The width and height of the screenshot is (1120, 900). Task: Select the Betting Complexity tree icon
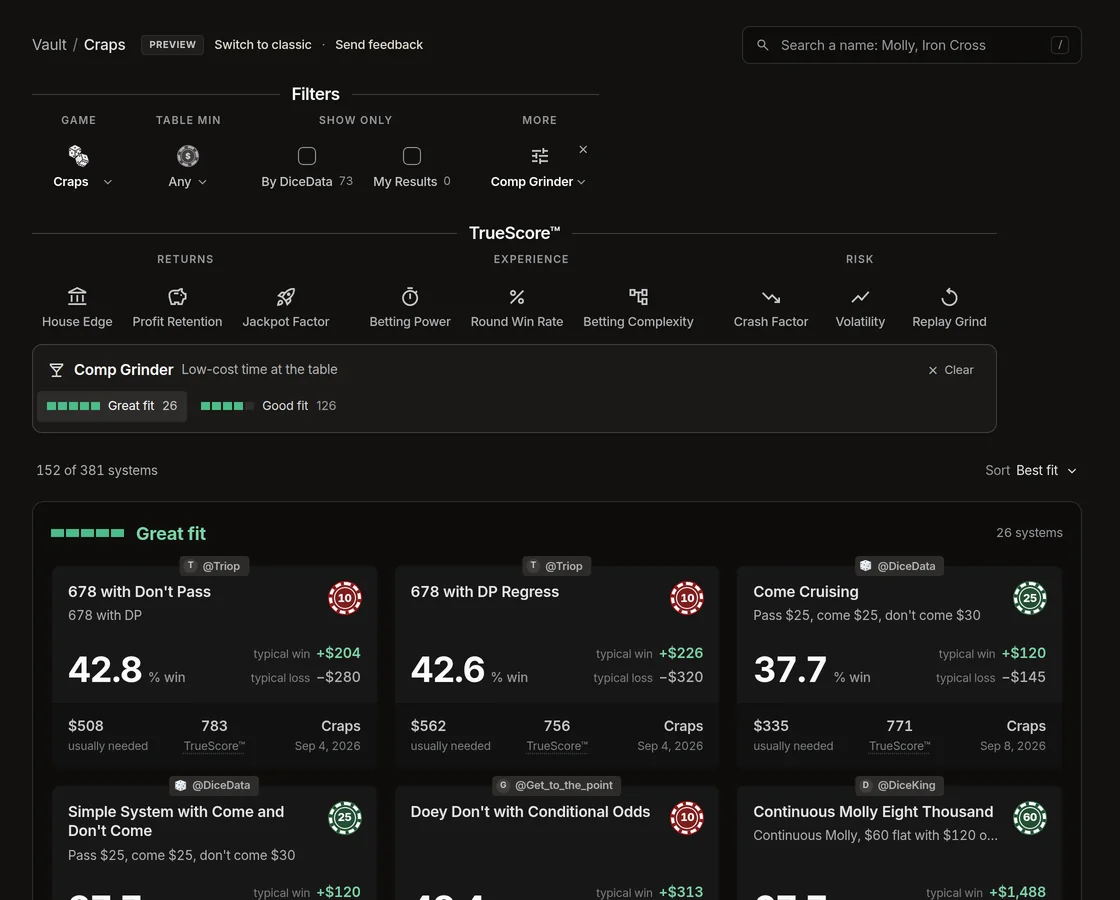coord(639,296)
